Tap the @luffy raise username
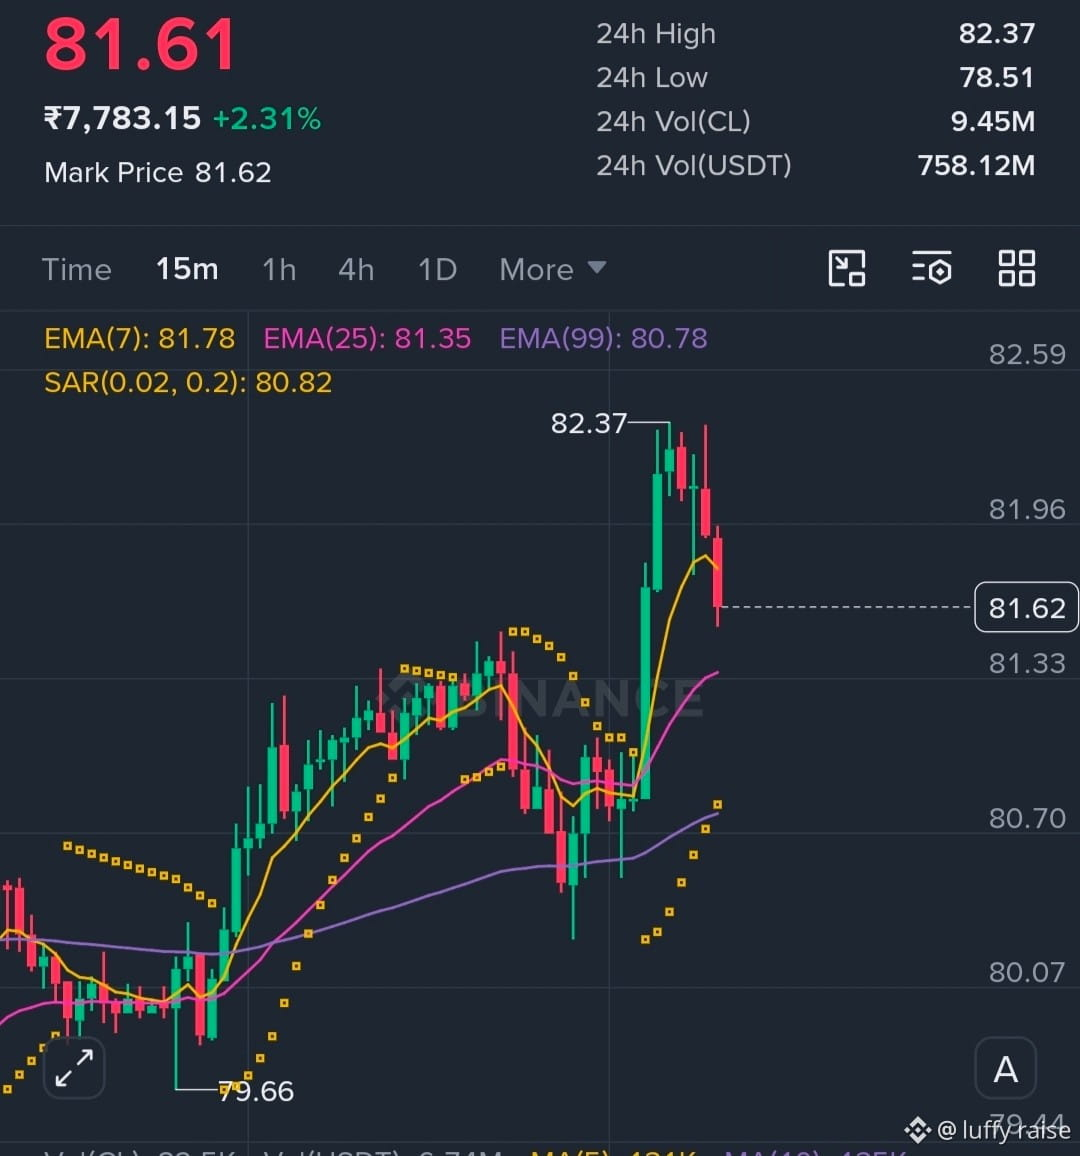 1003,1129
